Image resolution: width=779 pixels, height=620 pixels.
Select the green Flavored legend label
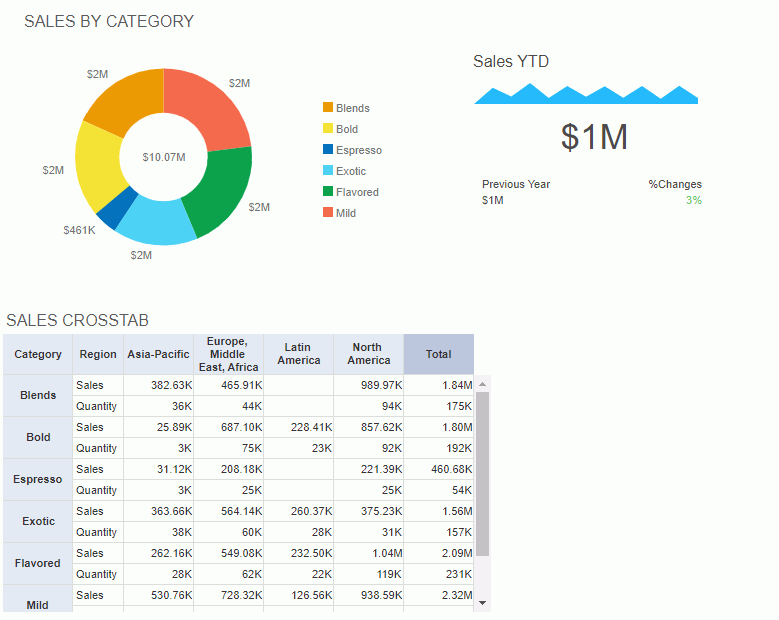(357, 192)
